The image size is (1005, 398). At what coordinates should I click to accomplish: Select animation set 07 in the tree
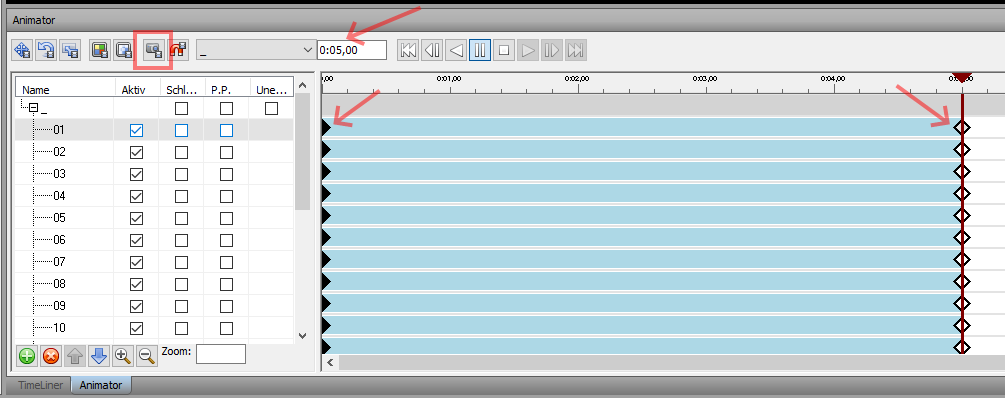(x=60, y=262)
